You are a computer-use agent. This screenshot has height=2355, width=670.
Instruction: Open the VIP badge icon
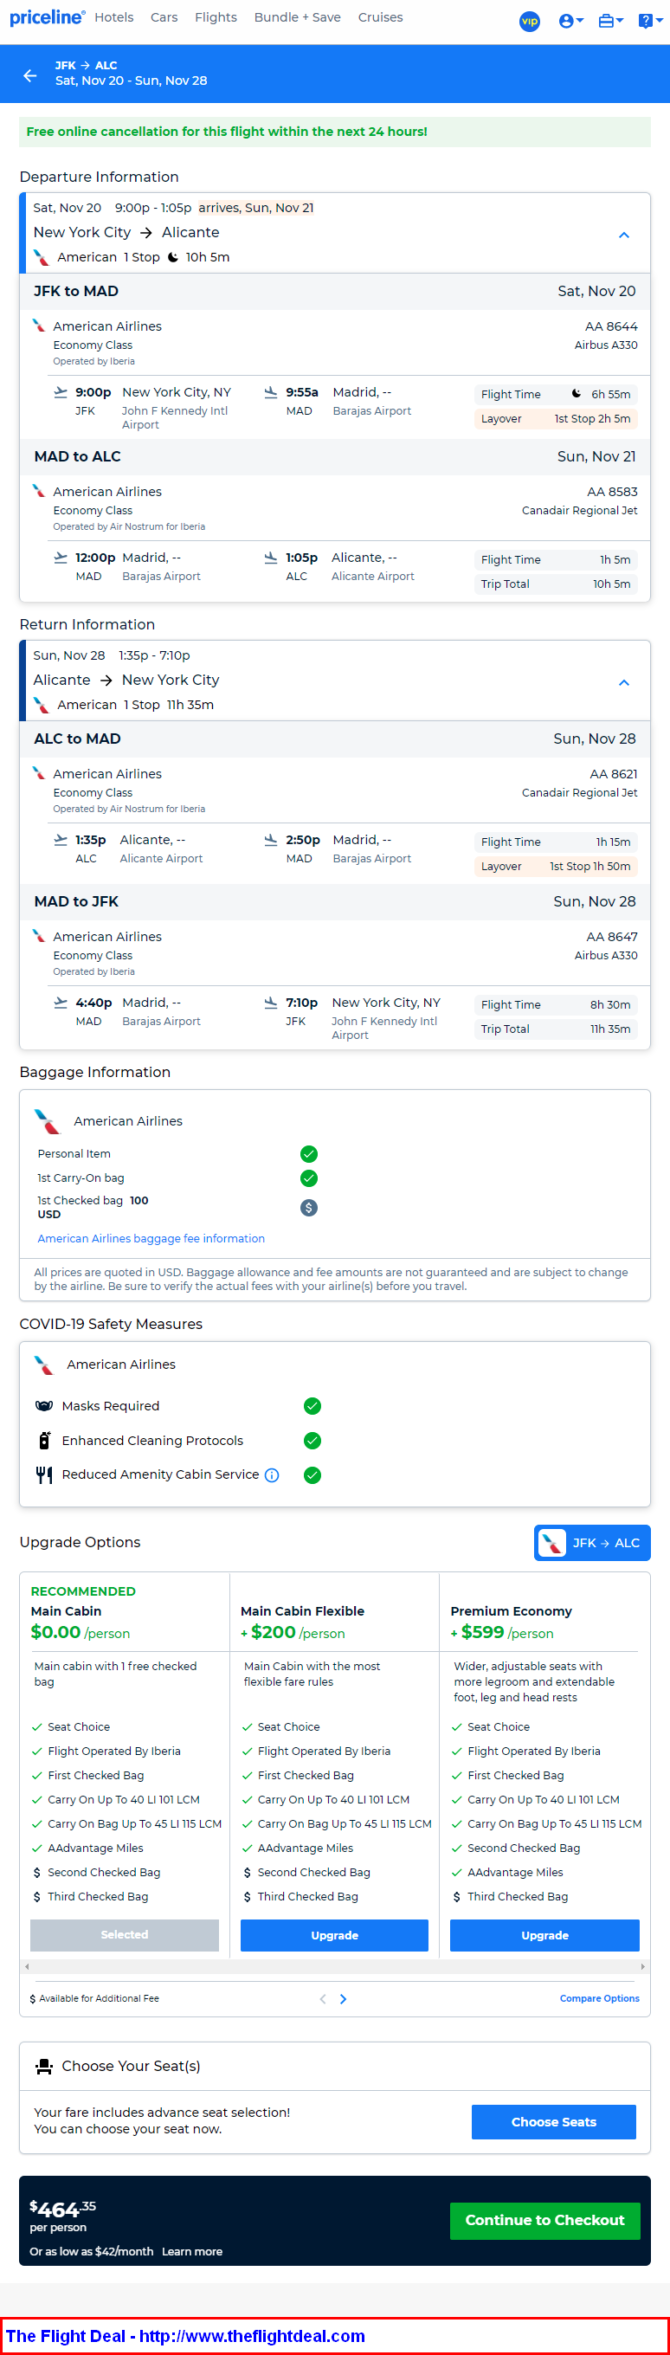(x=529, y=21)
